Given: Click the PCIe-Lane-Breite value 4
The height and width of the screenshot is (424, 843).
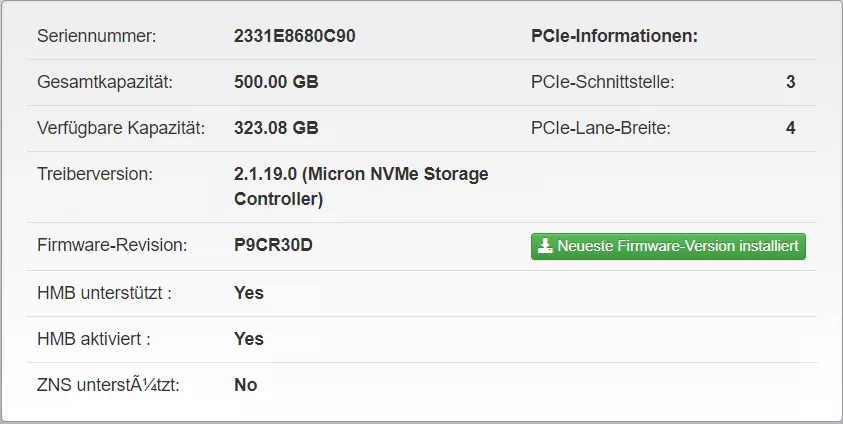Looking at the screenshot, I should pos(790,128).
